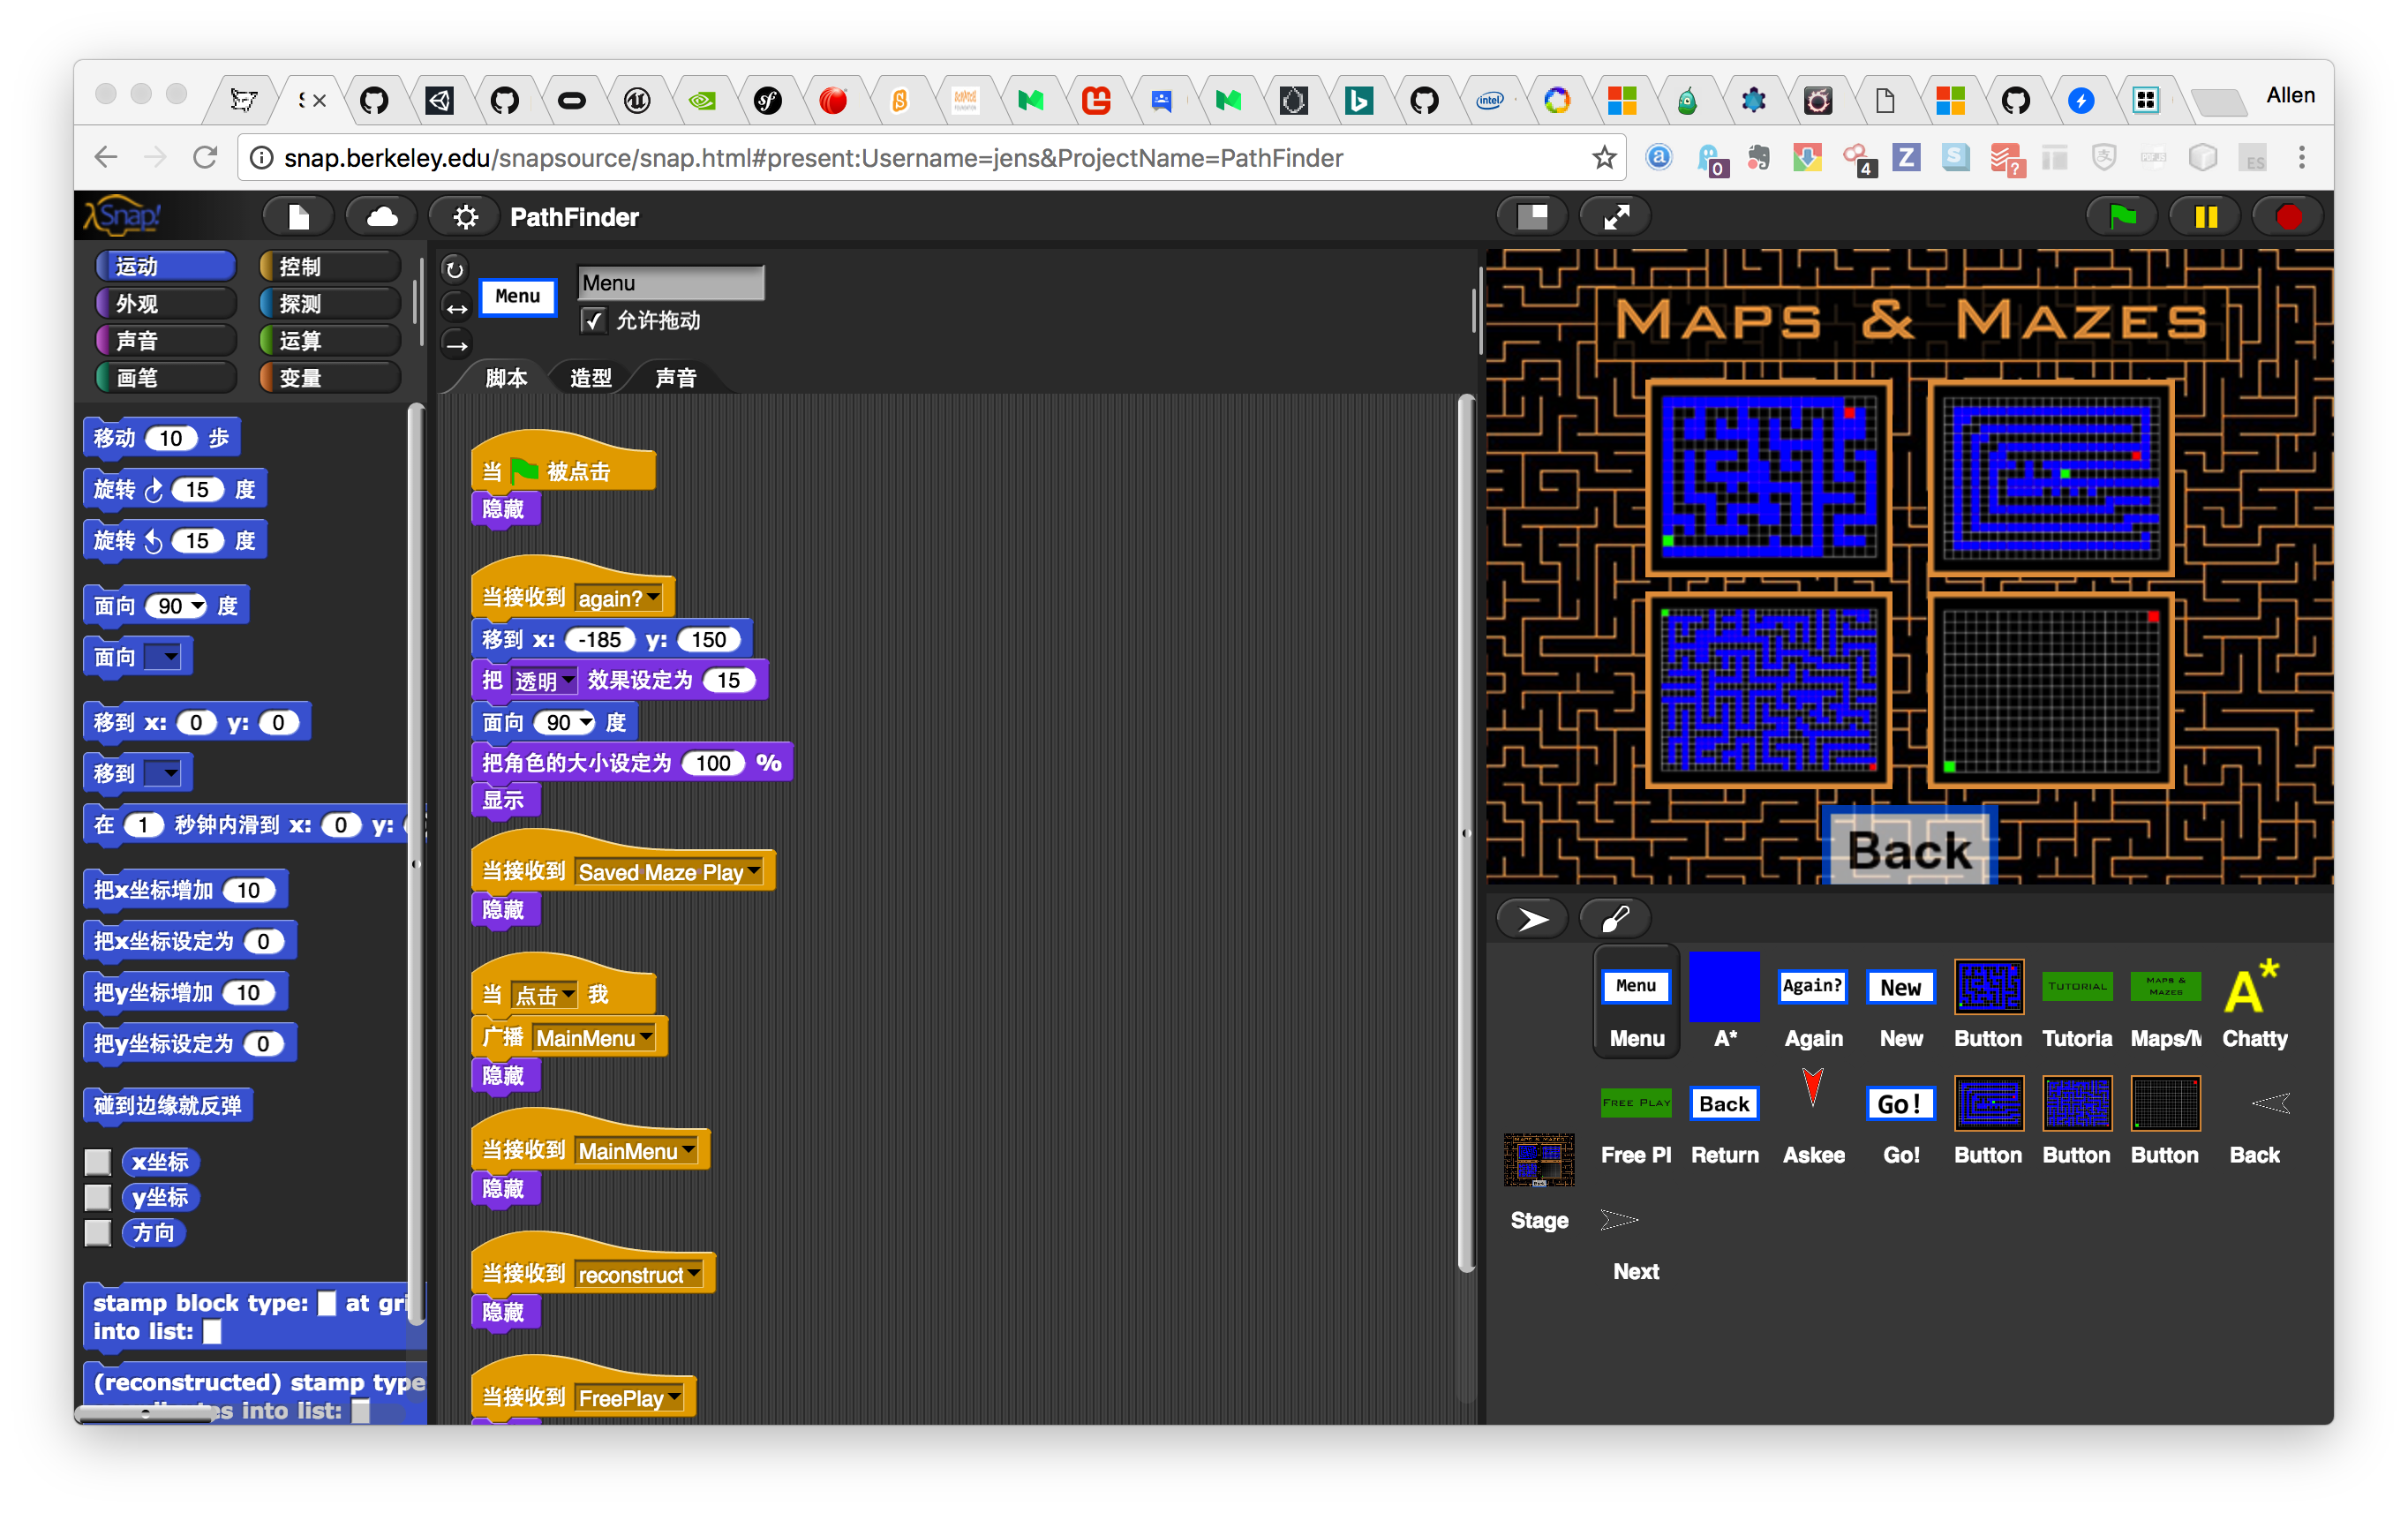Click the Back button on stage
This screenshot has height=1513, width=2408.
1908,851
